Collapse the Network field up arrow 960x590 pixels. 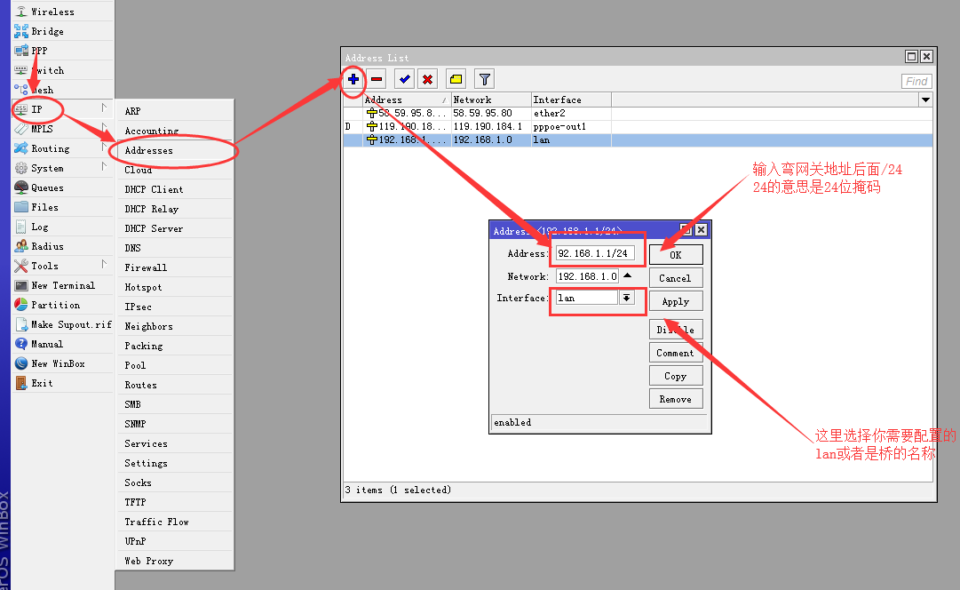pyautogui.click(x=627, y=276)
